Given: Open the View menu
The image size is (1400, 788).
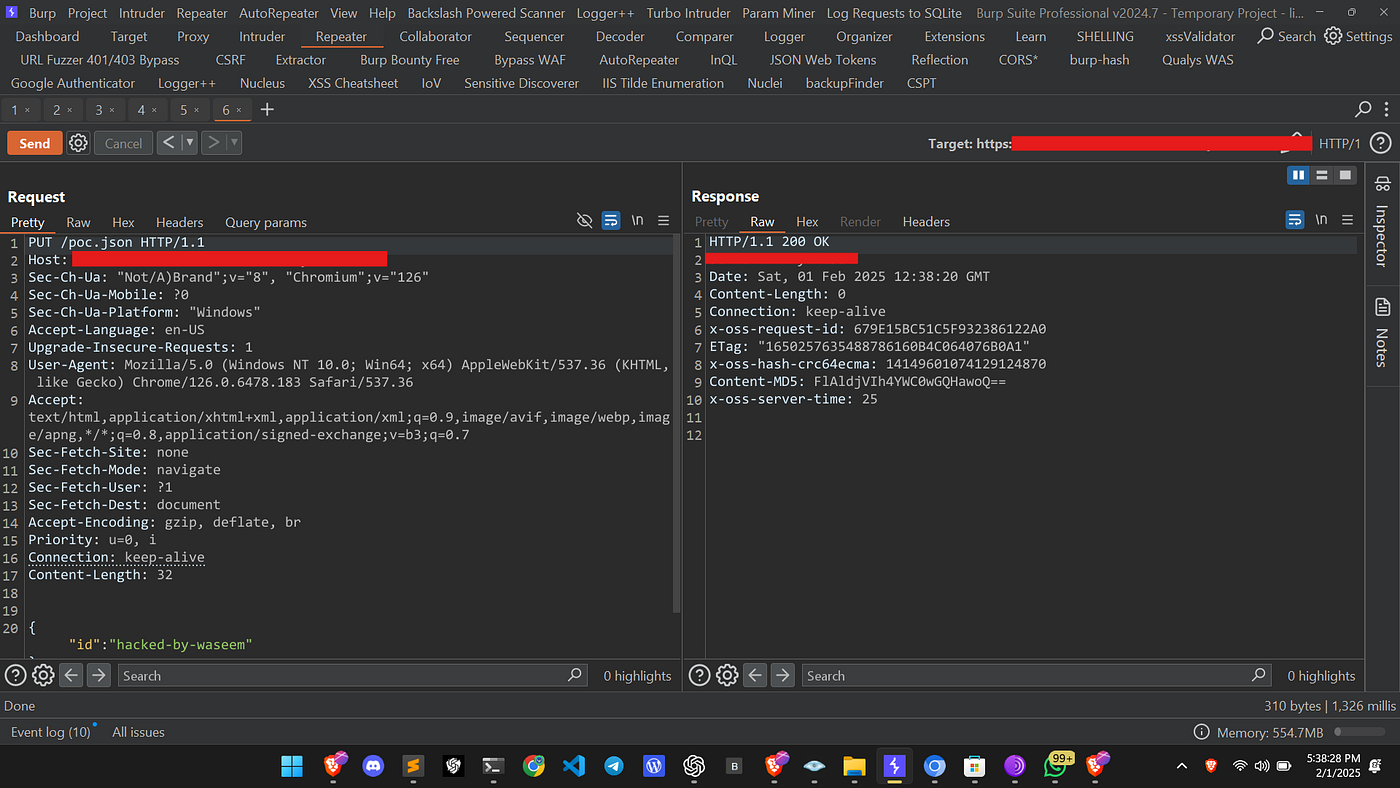Looking at the screenshot, I should [x=343, y=13].
